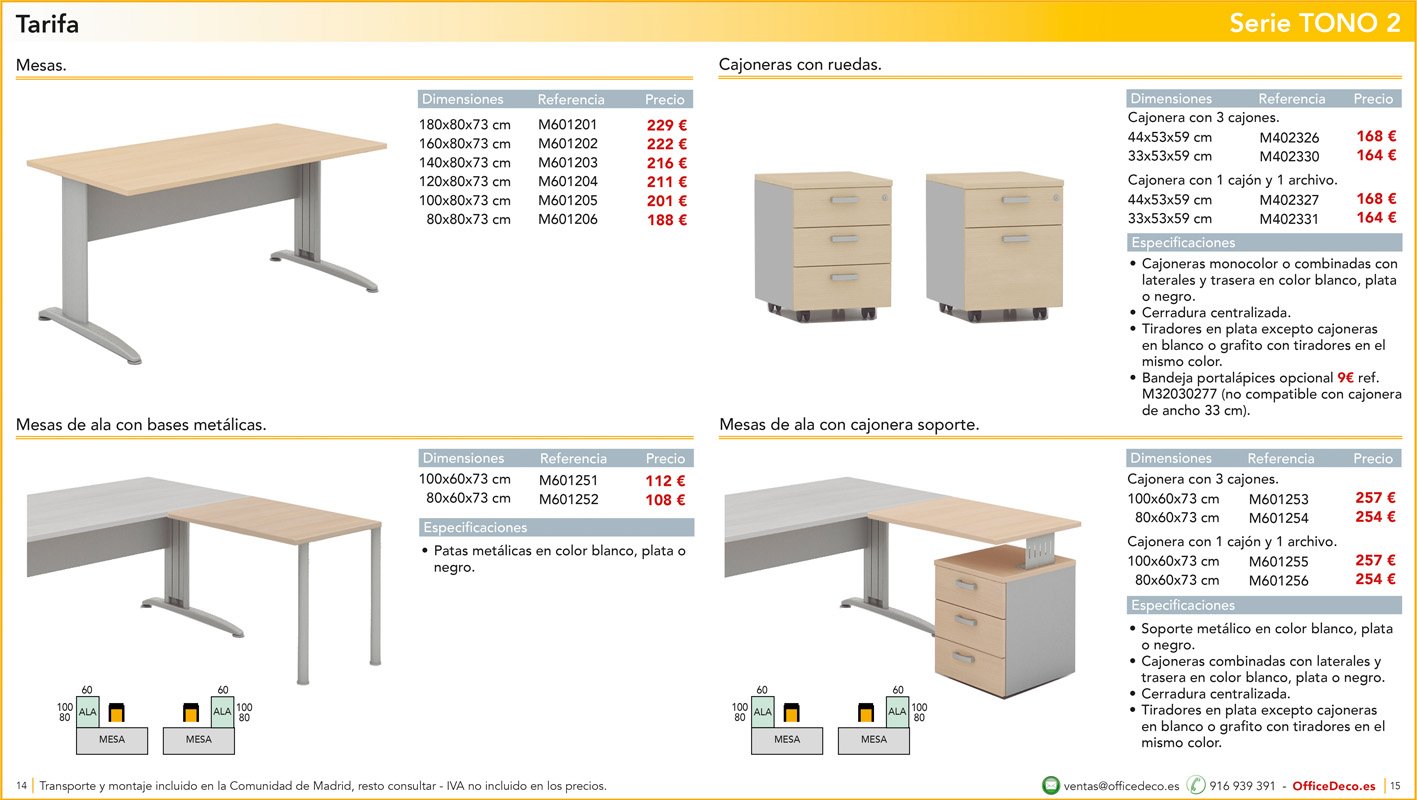Click the 'Tarifa' page title
Viewport: 1417px width, 800px height.
pyautogui.click(x=47, y=23)
